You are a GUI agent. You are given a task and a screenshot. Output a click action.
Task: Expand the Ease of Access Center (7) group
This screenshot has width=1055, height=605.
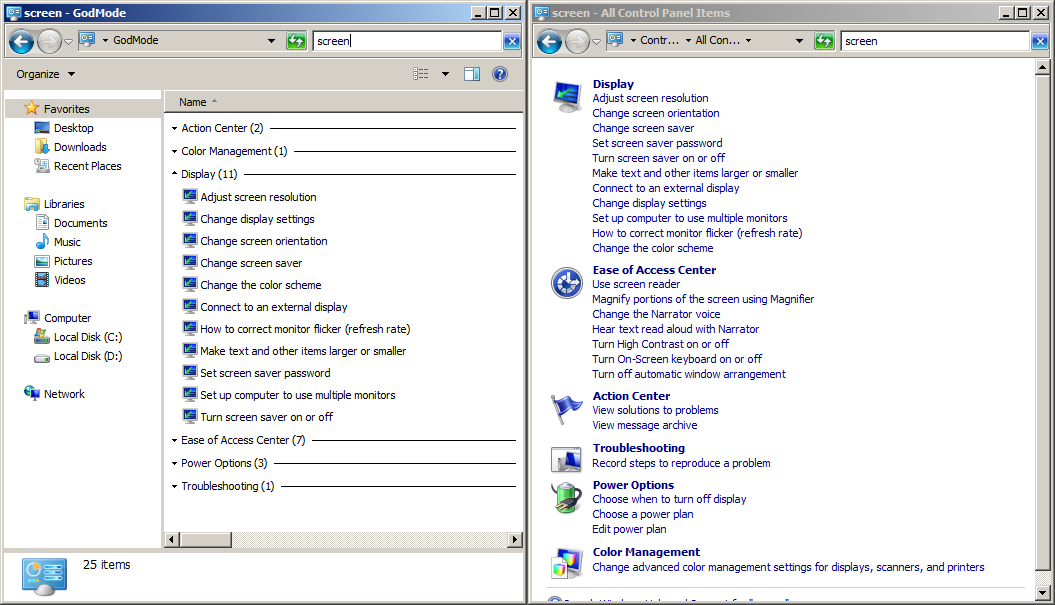174,440
